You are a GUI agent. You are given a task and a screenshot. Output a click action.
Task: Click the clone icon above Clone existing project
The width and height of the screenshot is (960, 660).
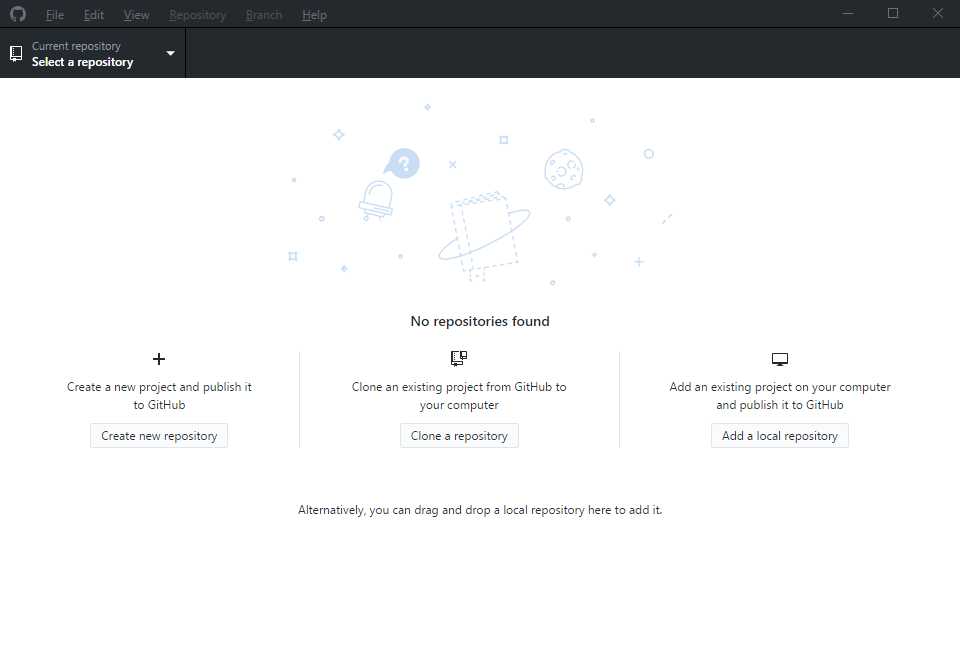click(x=459, y=358)
